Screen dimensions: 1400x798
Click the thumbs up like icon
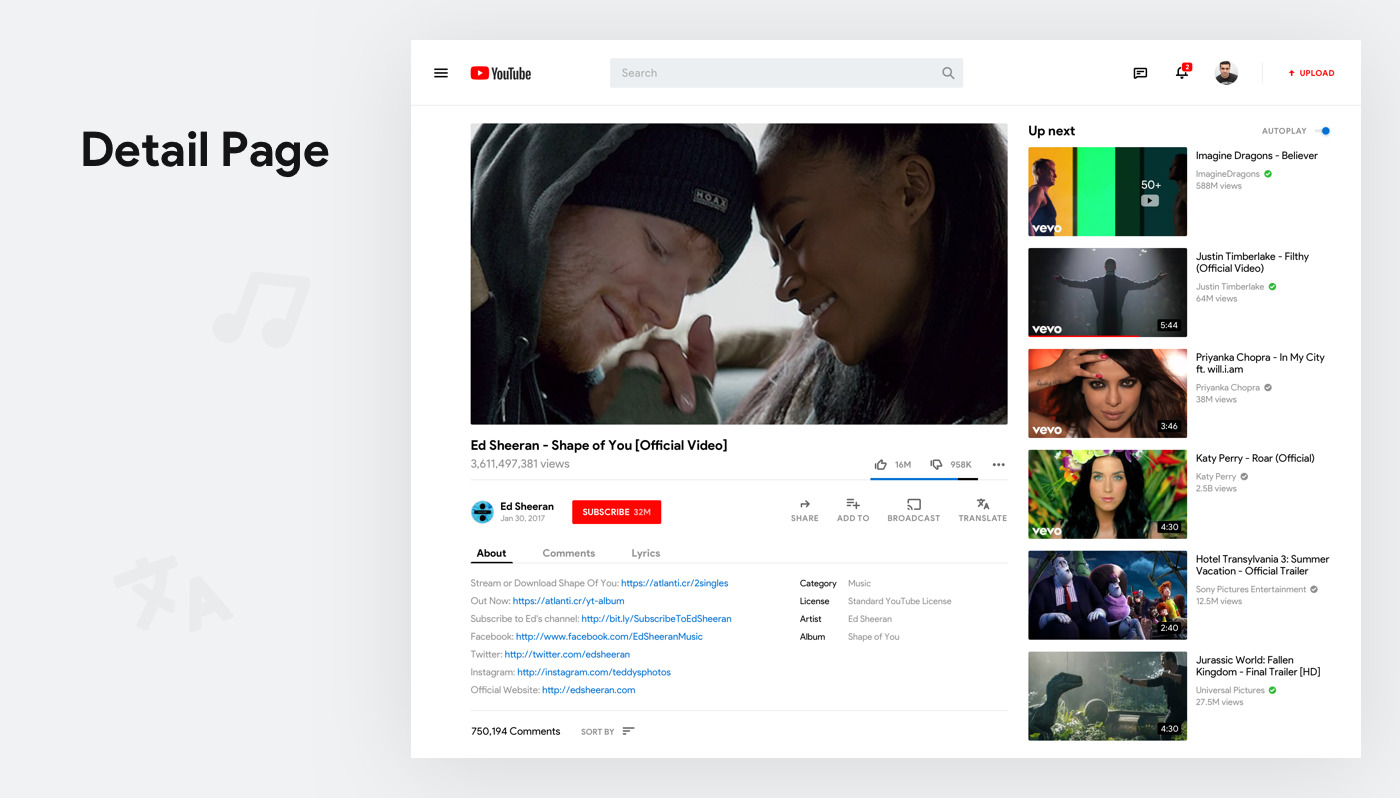click(881, 464)
